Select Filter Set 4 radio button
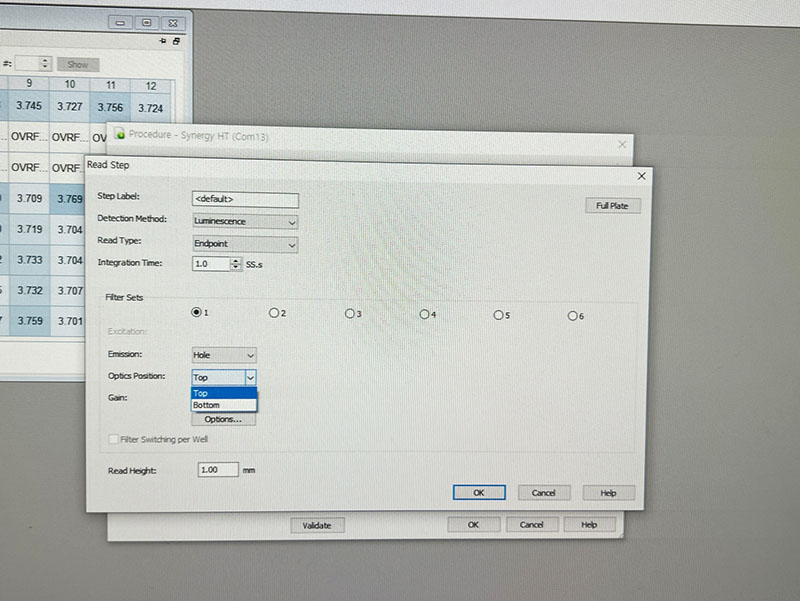 pyautogui.click(x=424, y=314)
